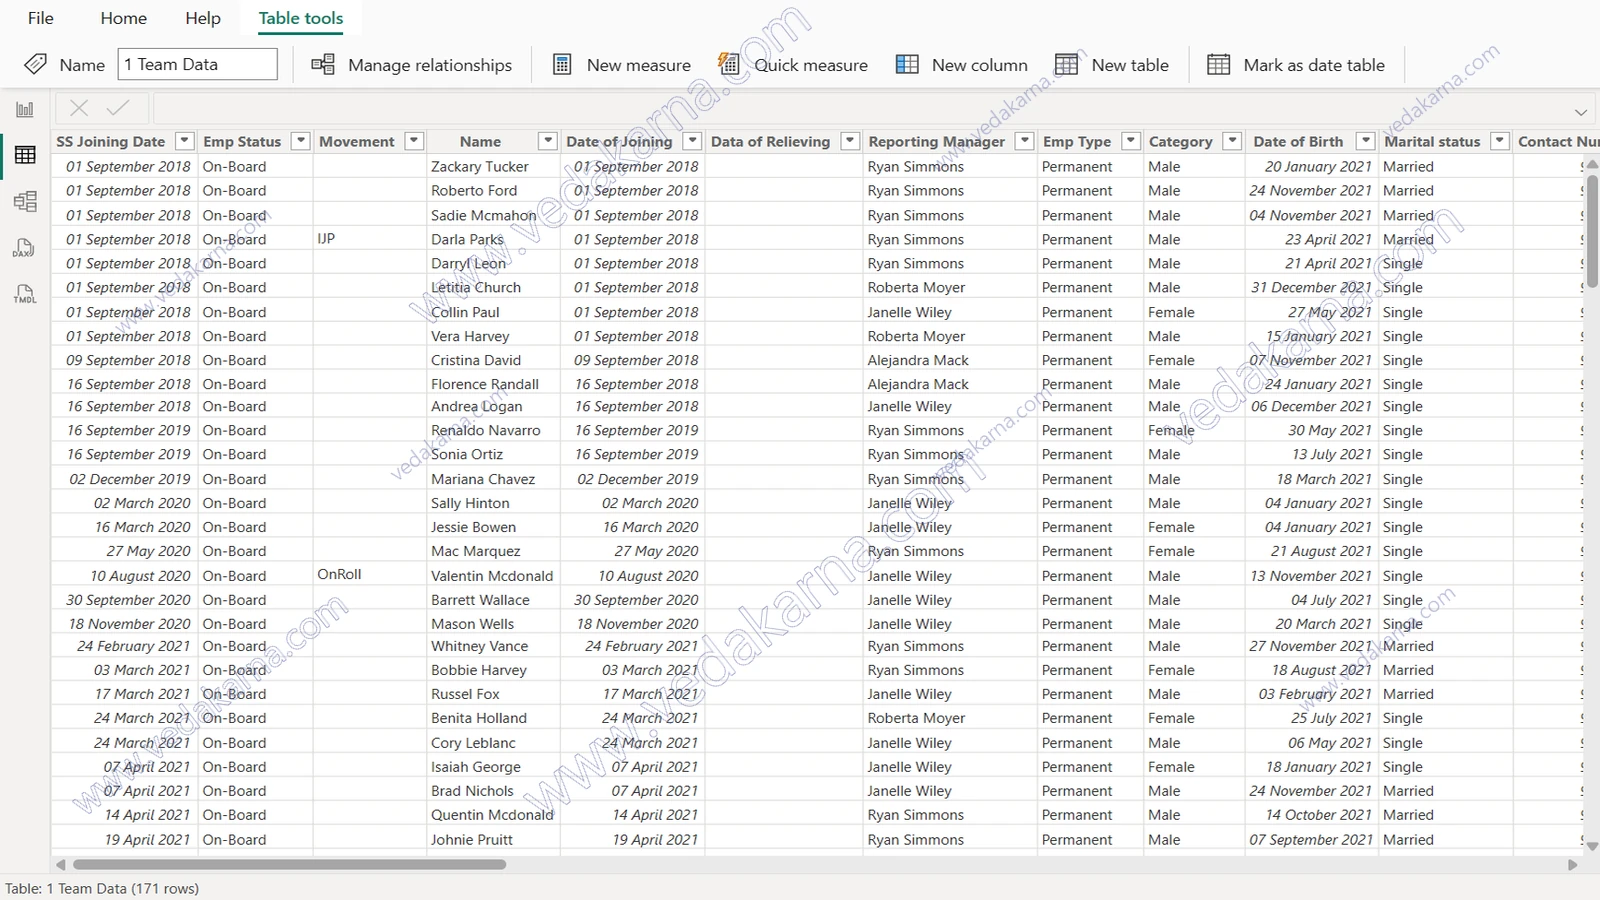This screenshot has height=900, width=1600.
Task: Select the Table tools tab
Action: pos(301,18)
